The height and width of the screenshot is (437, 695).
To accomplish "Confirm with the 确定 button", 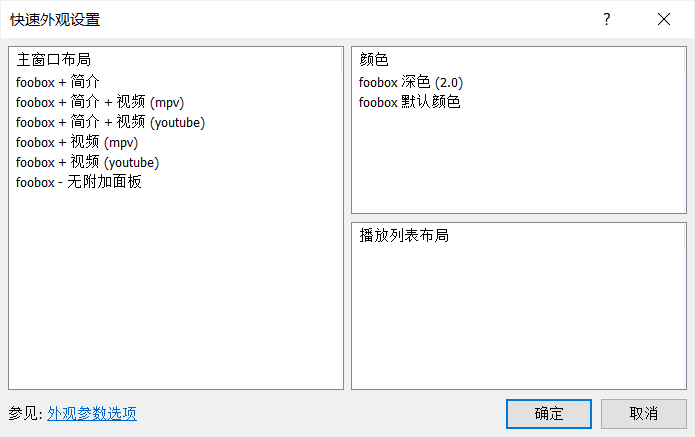I will pos(549,414).
